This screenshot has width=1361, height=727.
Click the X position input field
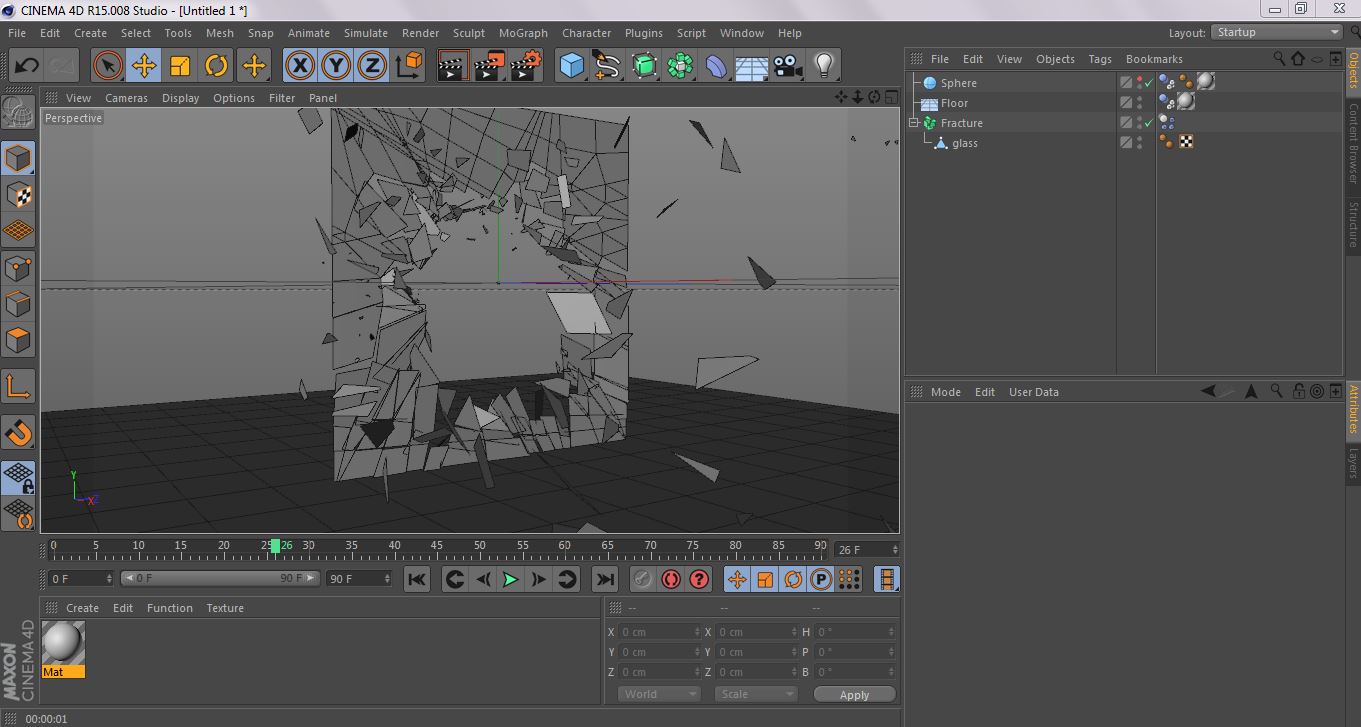(659, 632)
